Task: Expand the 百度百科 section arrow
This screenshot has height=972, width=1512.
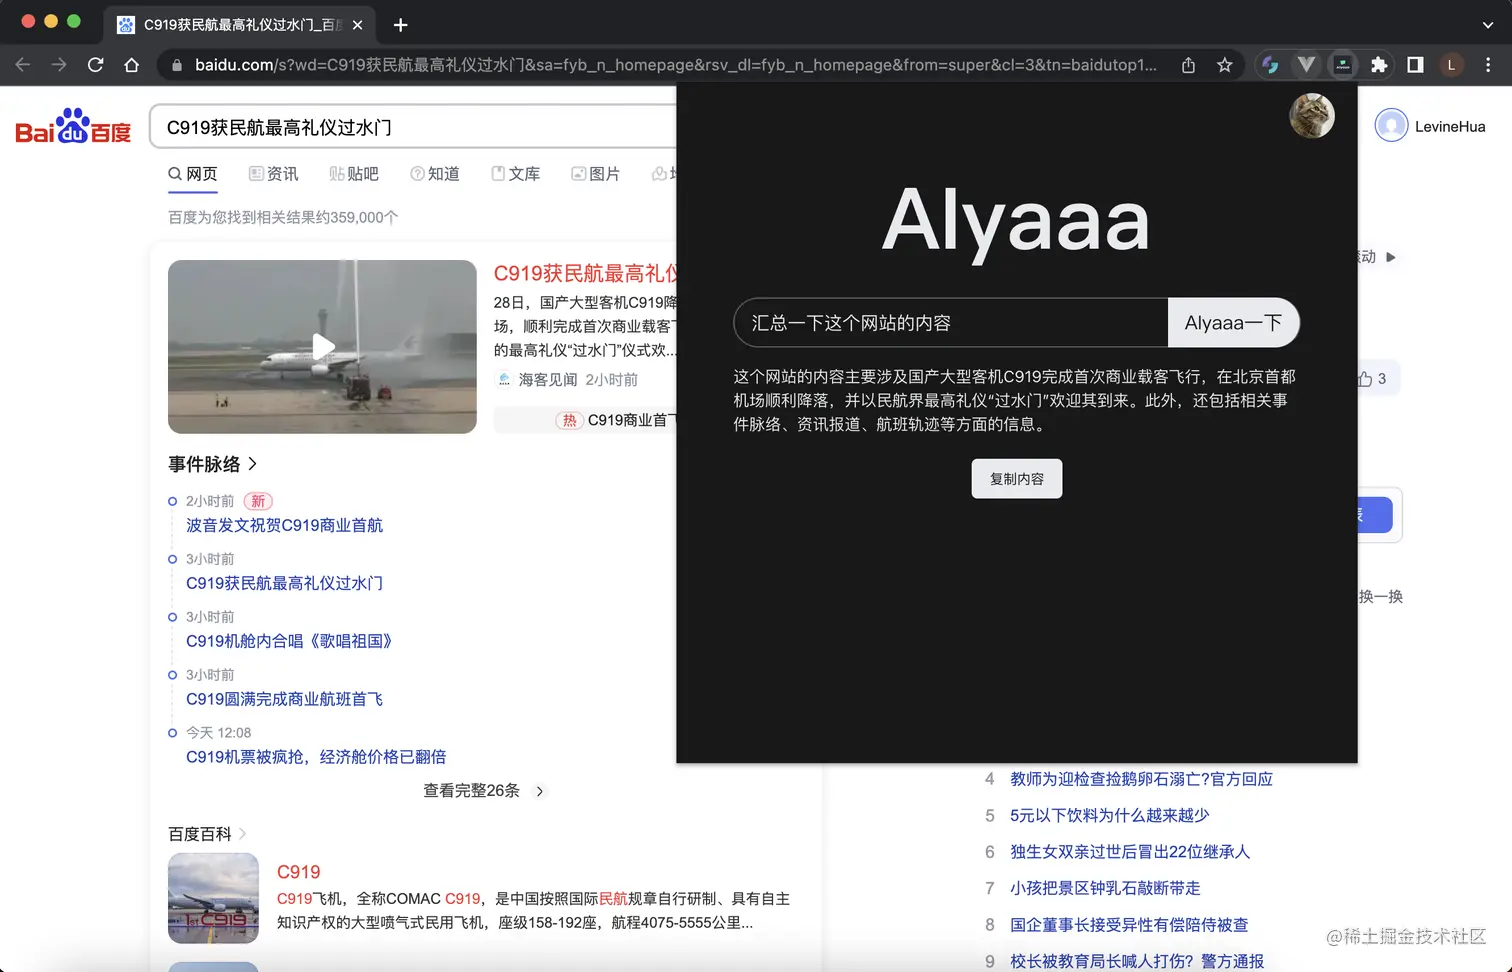Action: click(243, 834)
